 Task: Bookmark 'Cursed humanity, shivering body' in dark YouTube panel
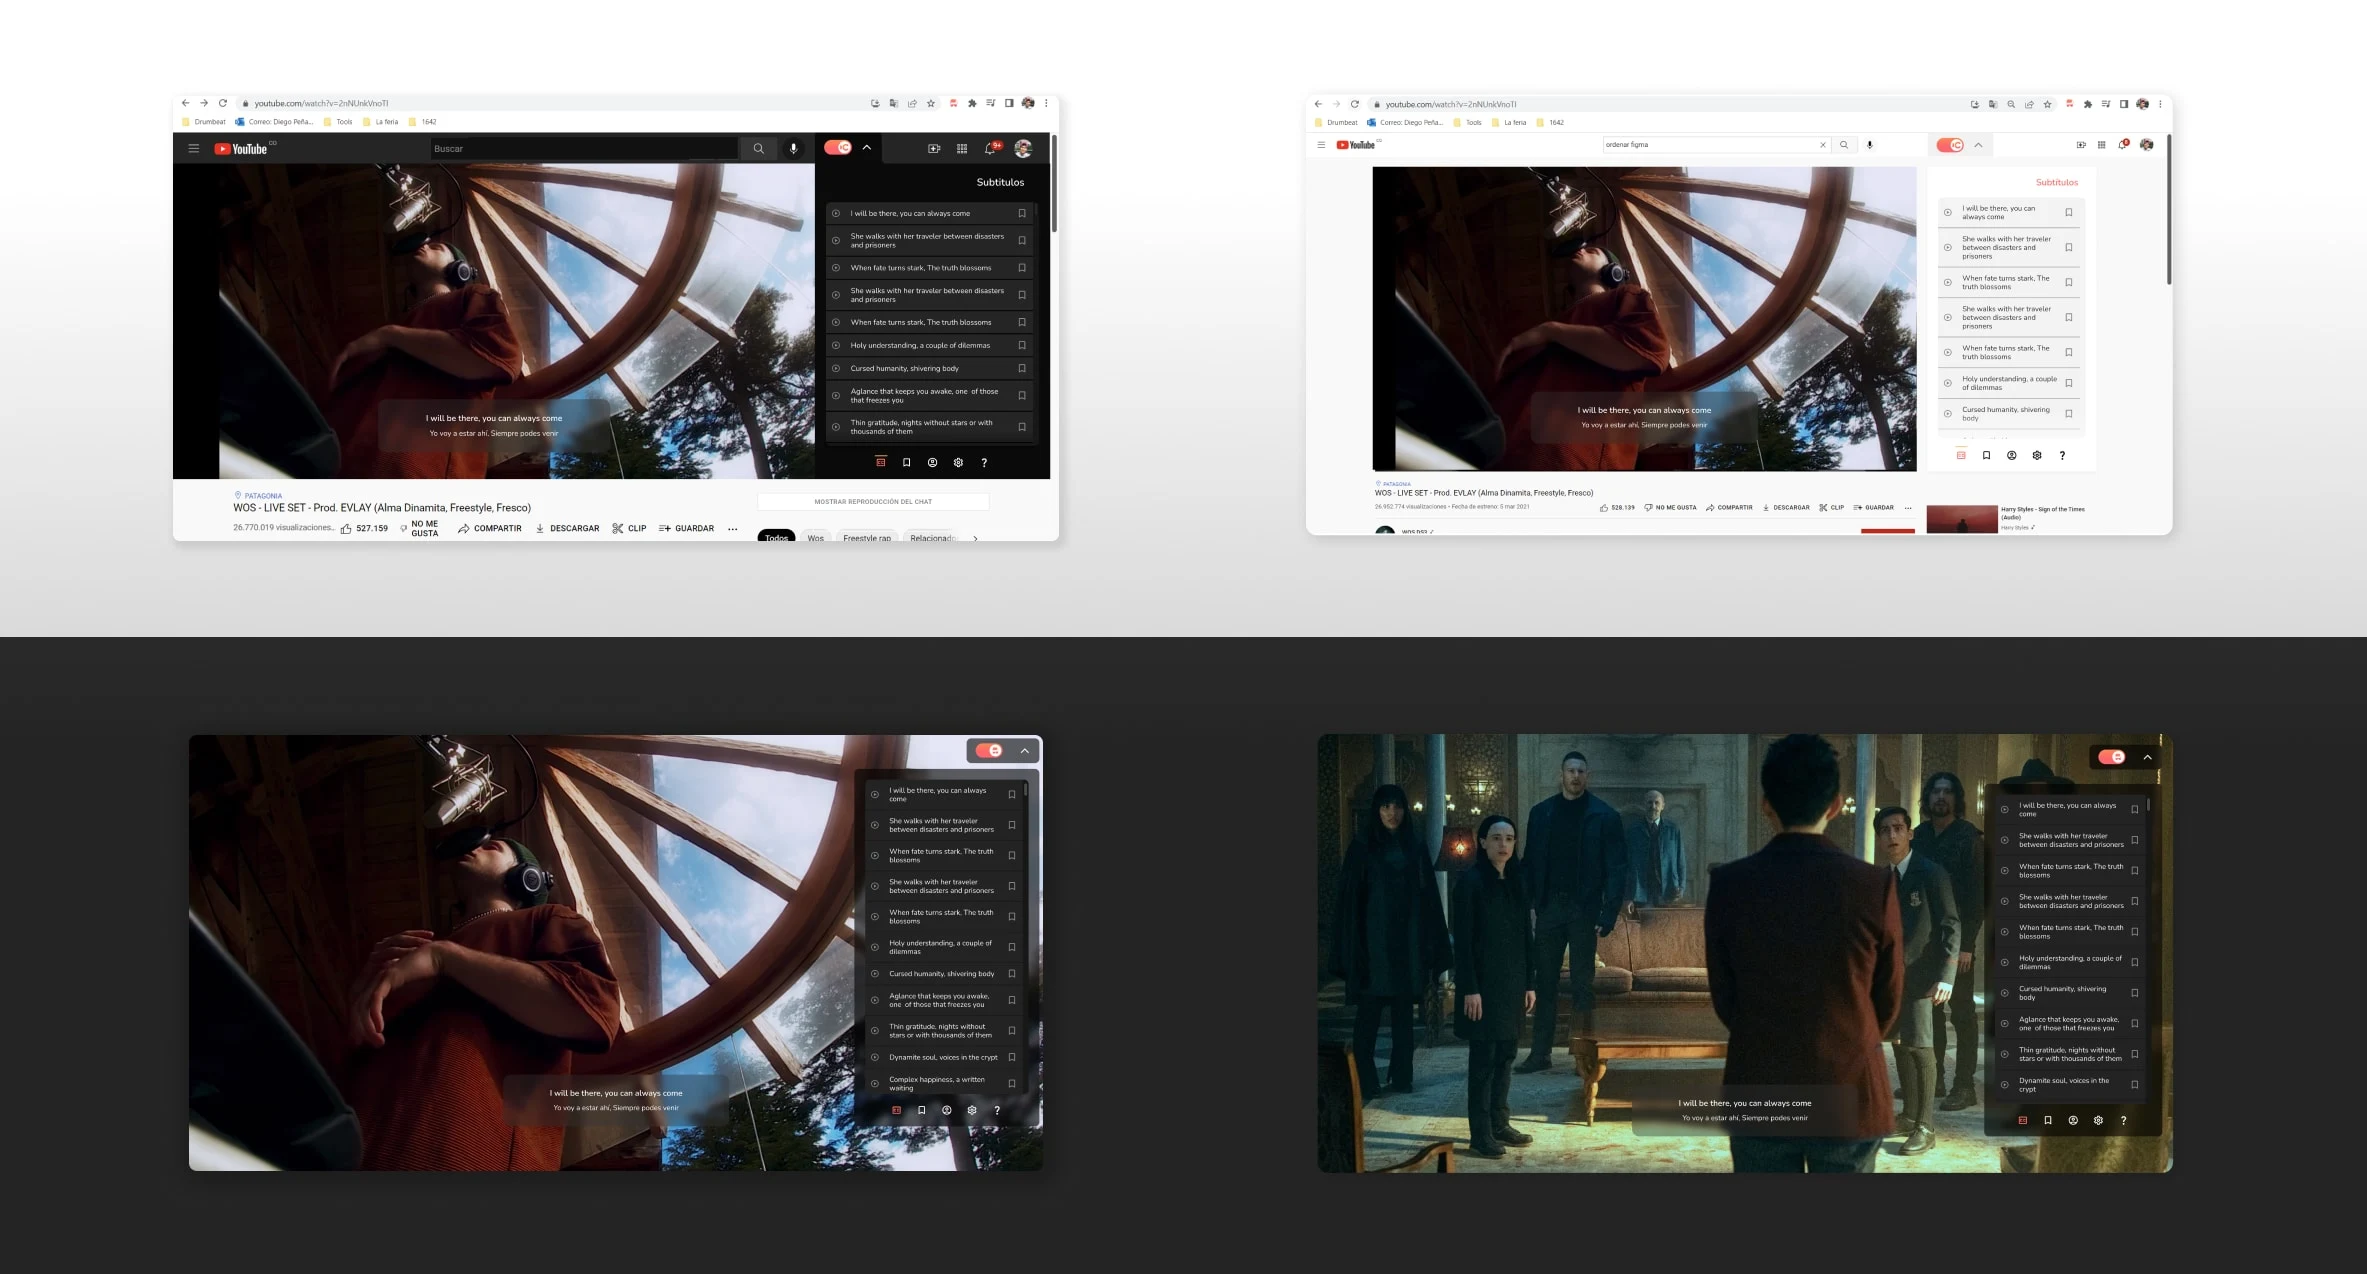[x=1022, y=368]
